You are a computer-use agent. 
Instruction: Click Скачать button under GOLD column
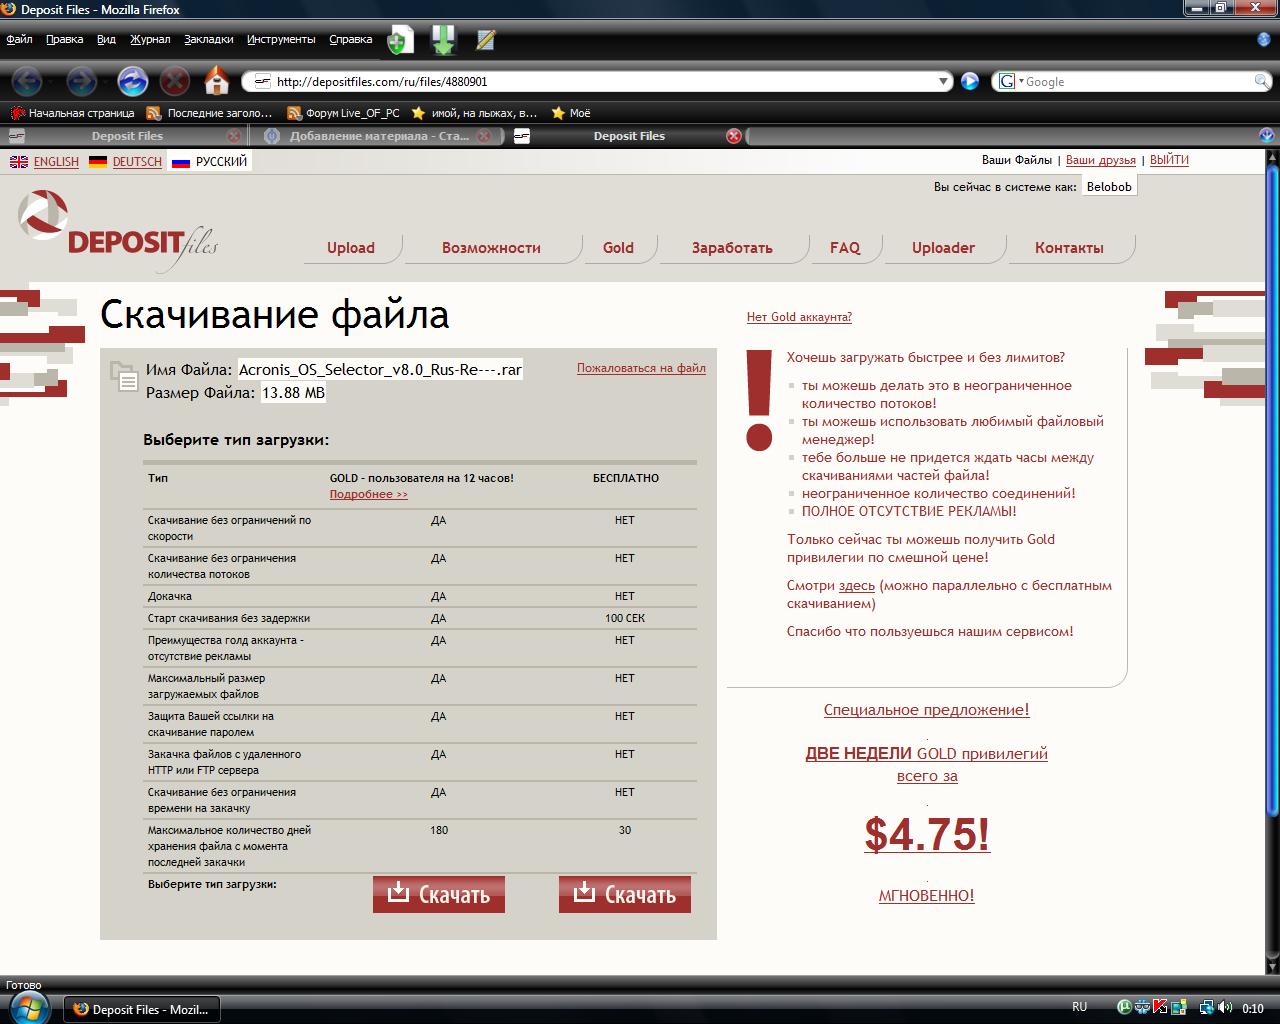(x=439, y=894)
